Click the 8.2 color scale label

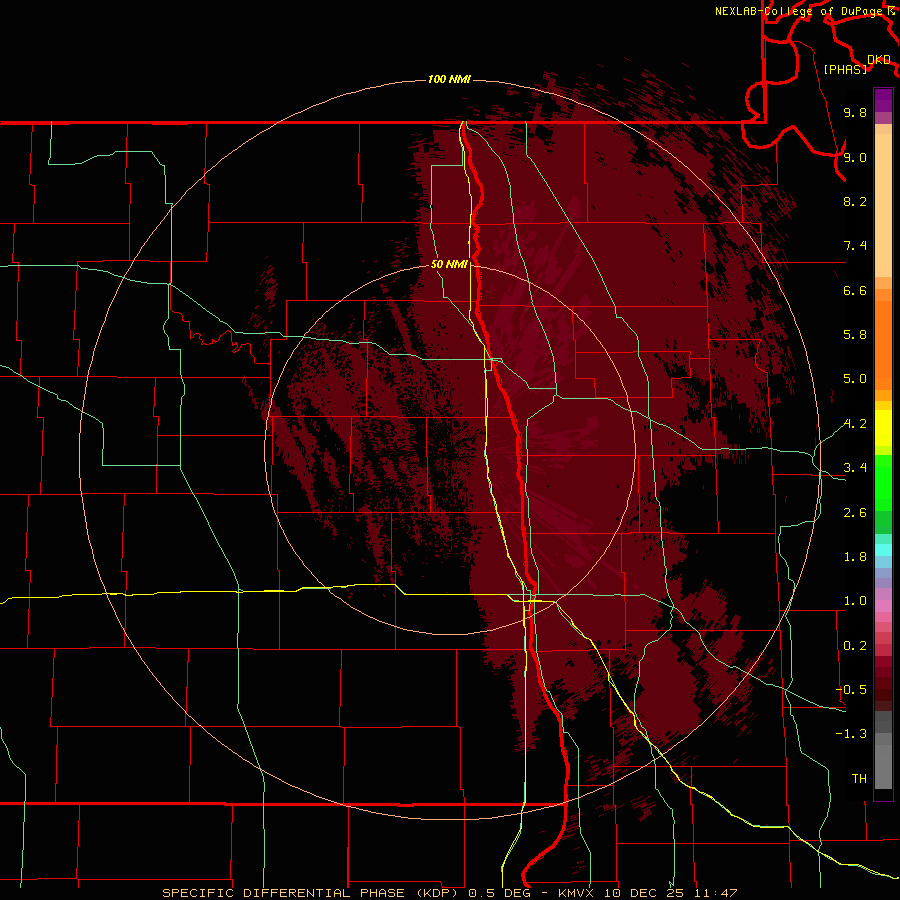coord(855,201)
